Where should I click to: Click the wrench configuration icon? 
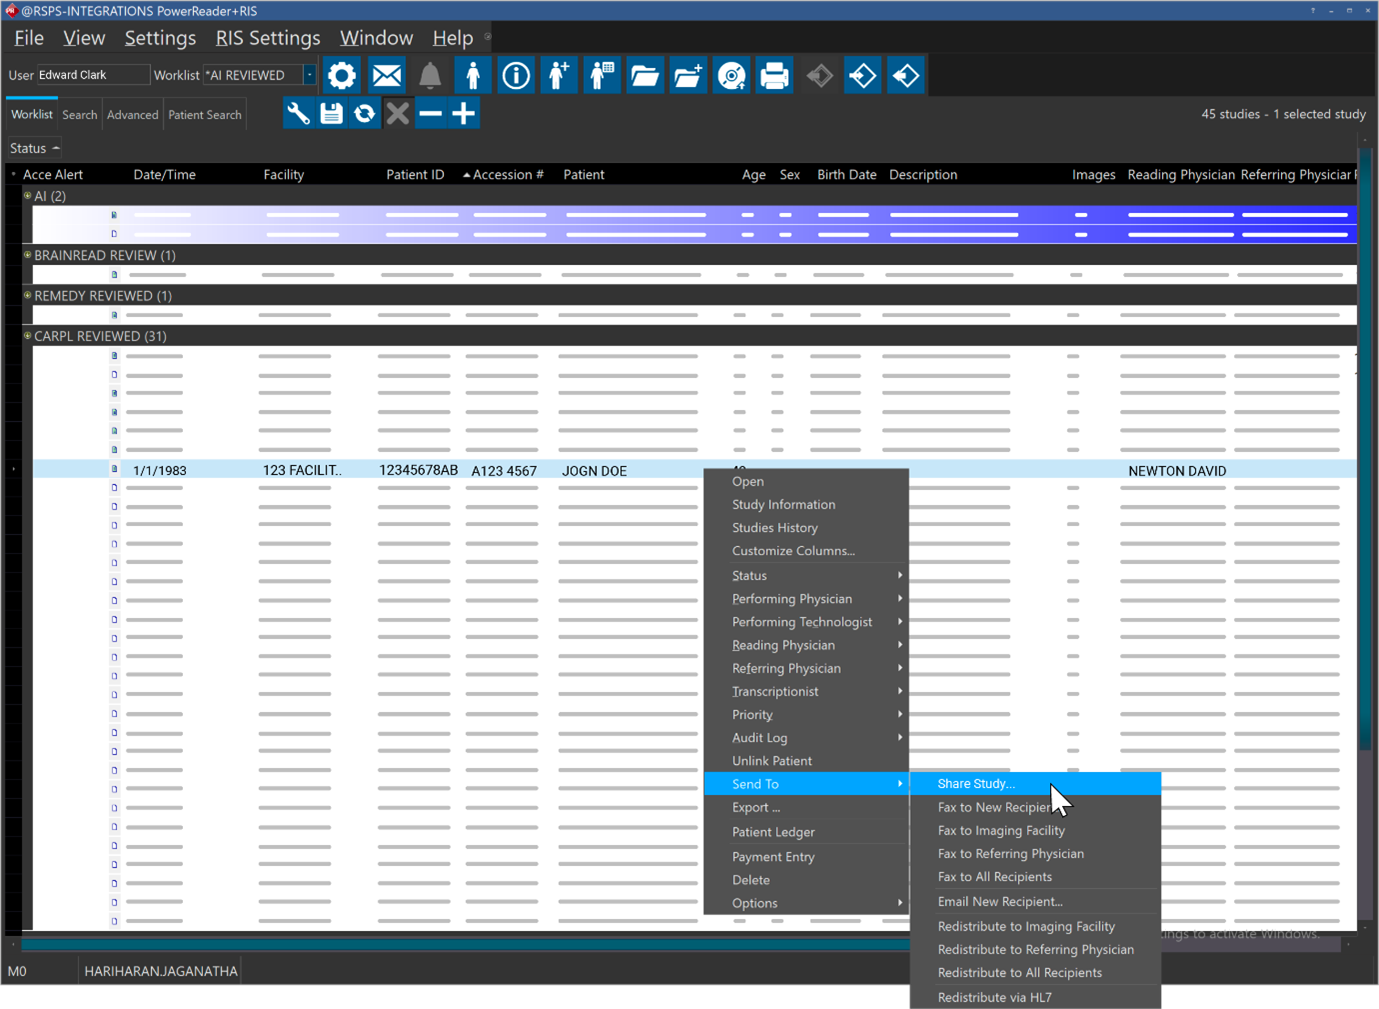297,113
